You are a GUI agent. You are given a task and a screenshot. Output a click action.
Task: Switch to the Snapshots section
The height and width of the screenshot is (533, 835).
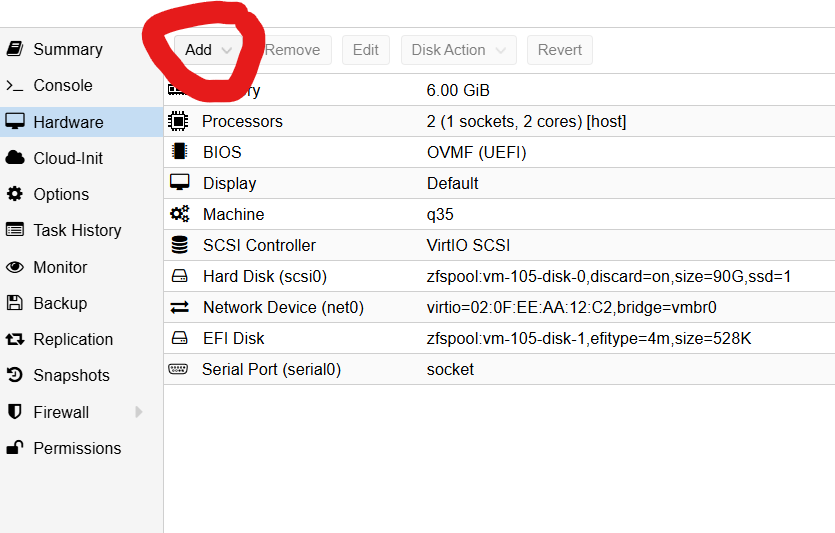[71, 375]
